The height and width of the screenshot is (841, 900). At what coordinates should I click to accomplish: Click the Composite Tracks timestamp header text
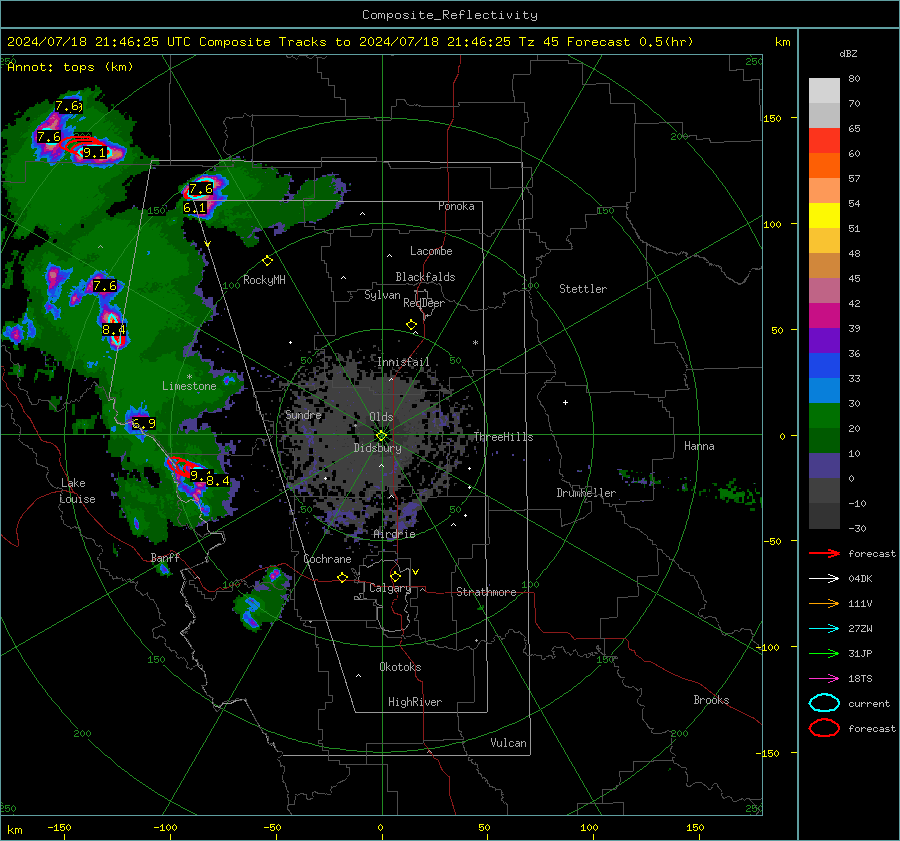tap(350, 42)
